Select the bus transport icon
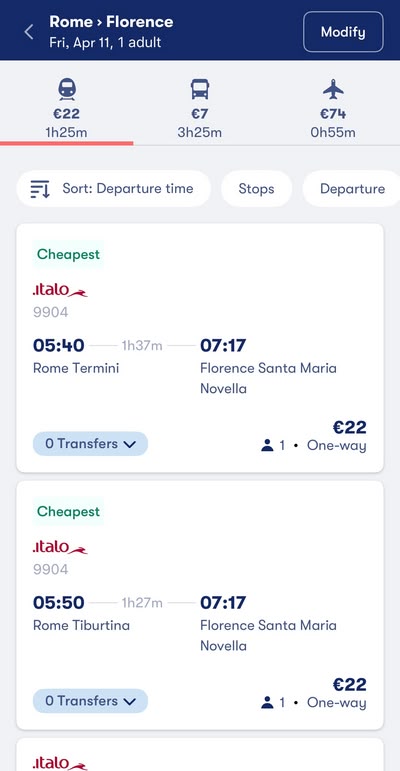 point(200,90)
